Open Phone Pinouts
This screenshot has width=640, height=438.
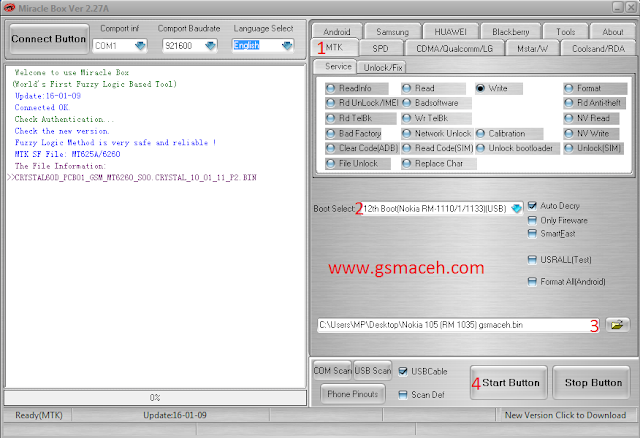point(353,394)
